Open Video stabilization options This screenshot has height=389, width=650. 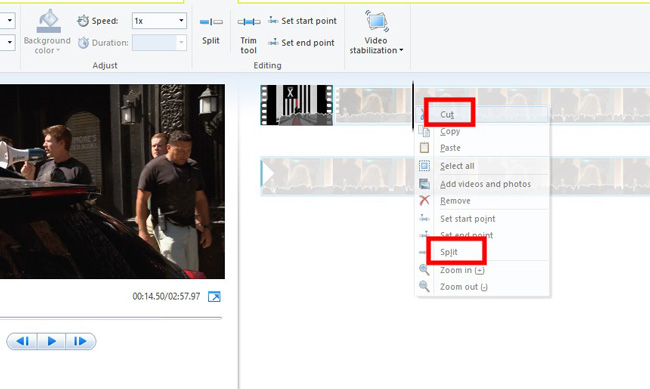pyautogui.click(x=376, y=32)
